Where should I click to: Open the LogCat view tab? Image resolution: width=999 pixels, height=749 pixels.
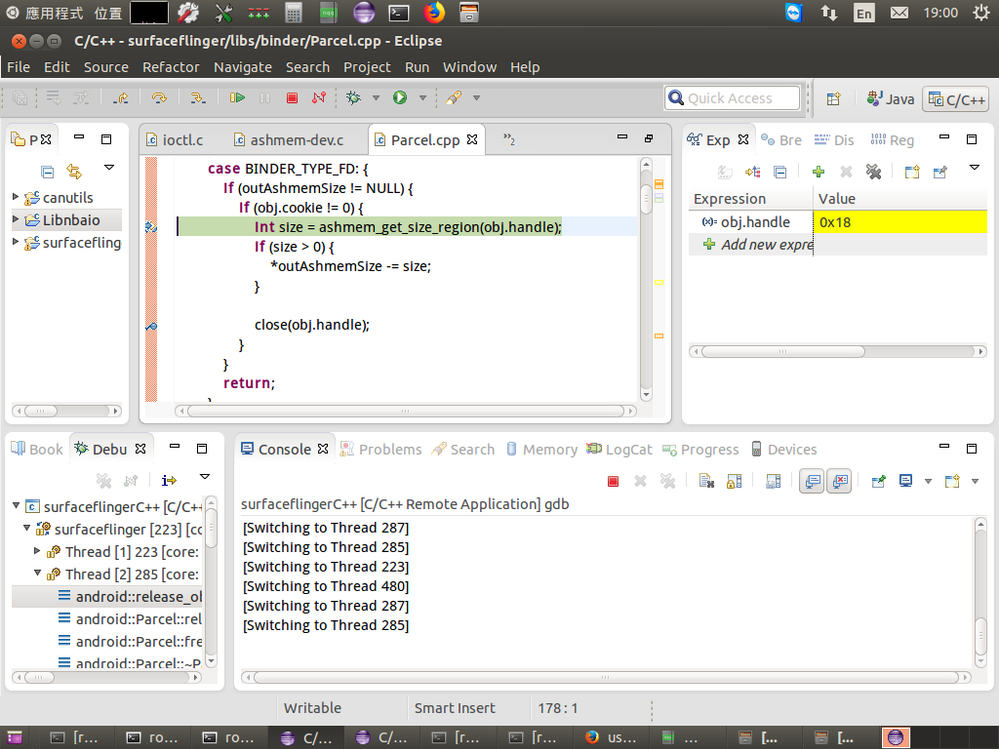[620, 449]
